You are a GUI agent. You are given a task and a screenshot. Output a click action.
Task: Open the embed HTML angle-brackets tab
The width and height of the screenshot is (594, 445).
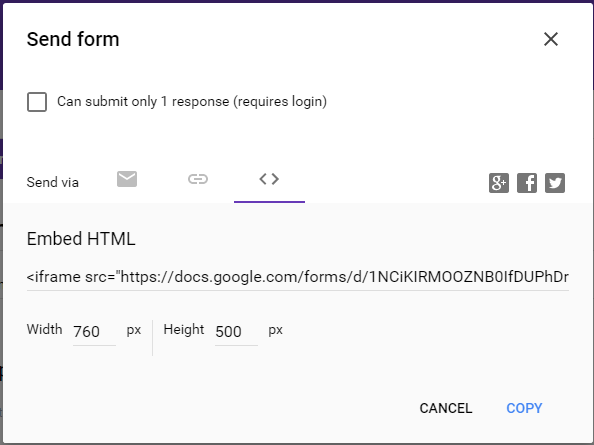(x=269, y=179)
